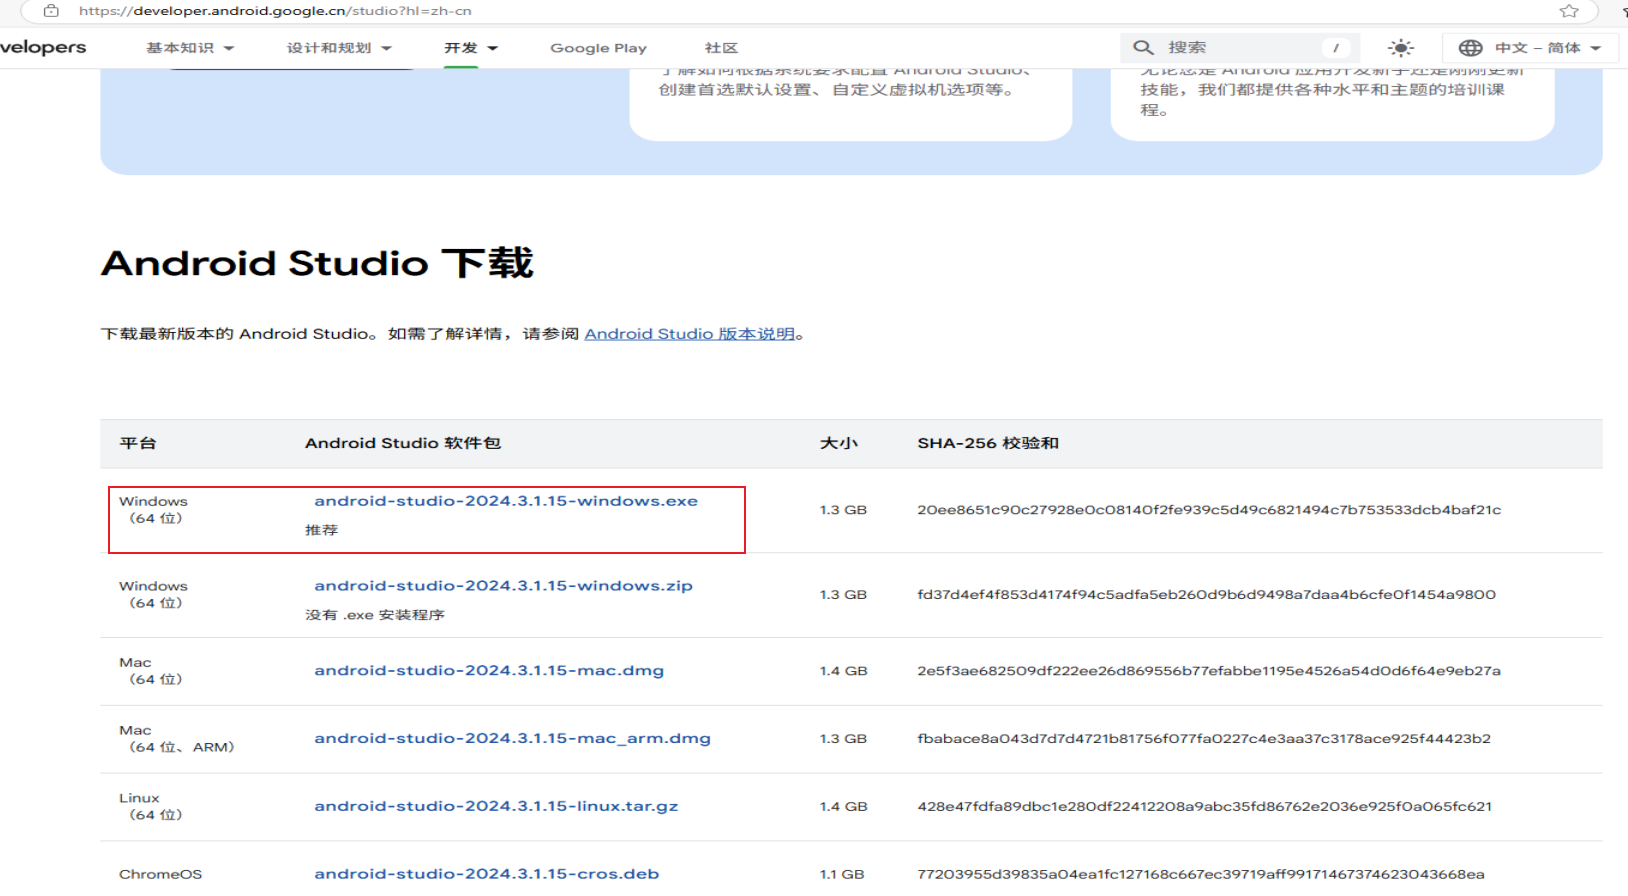
Task: Select the SHA-256 checksum starting with 77203955
Action: [x=1201, y=874]
